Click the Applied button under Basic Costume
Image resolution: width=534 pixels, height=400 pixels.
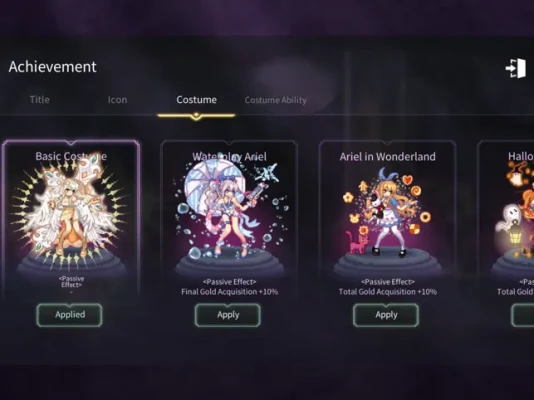click(x=69, y=315)
